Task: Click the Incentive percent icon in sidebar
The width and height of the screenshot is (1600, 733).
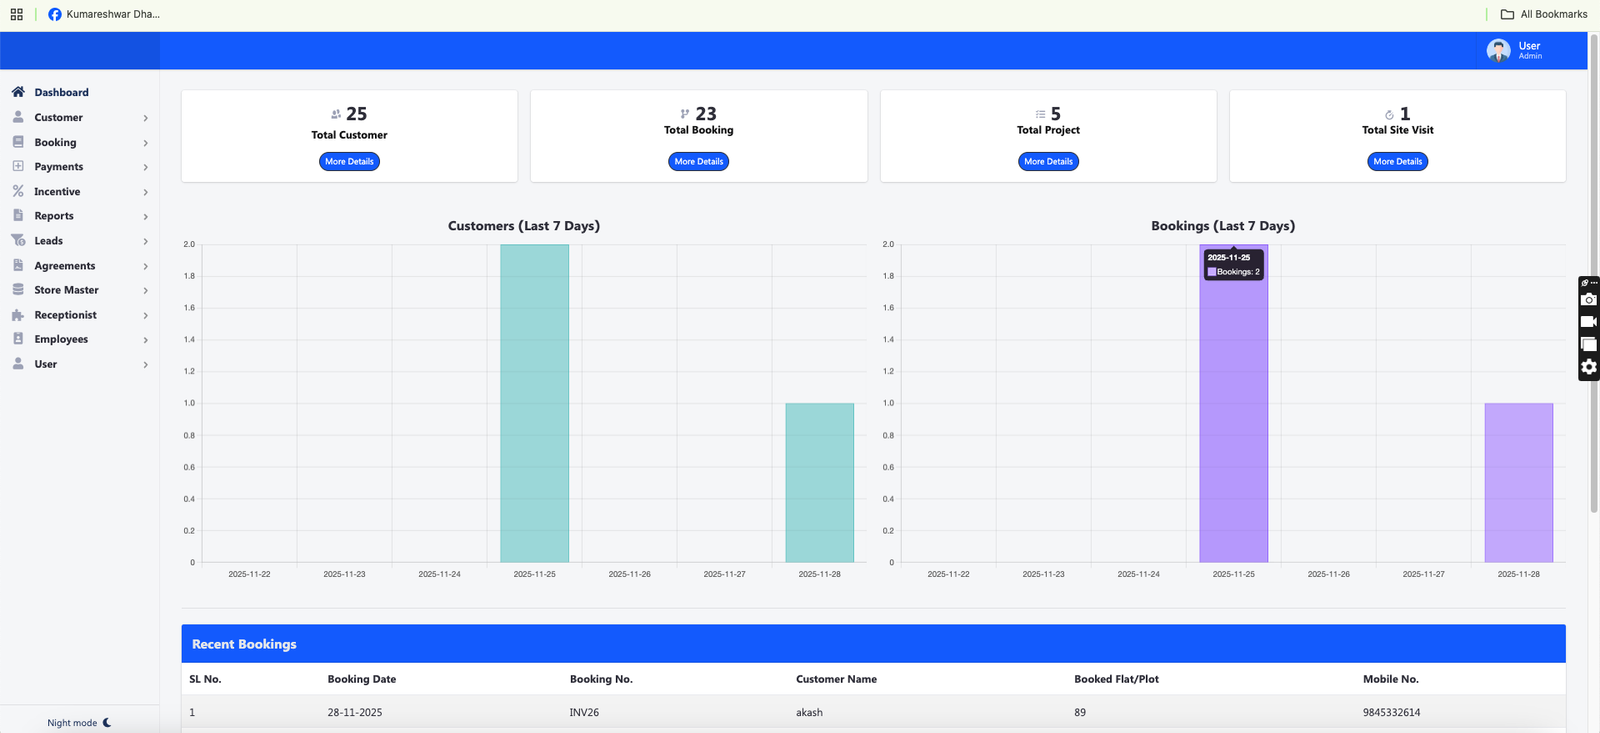Action: click(18, 191)
